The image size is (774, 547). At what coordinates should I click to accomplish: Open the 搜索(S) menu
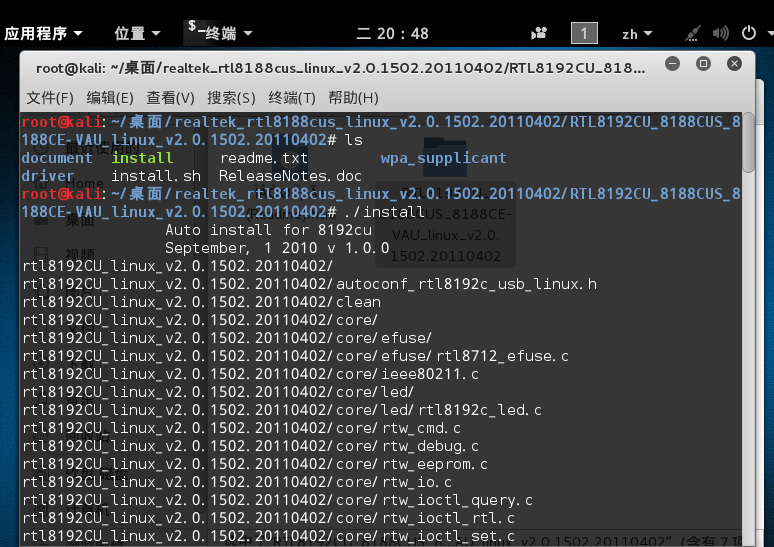pos(232,98)
